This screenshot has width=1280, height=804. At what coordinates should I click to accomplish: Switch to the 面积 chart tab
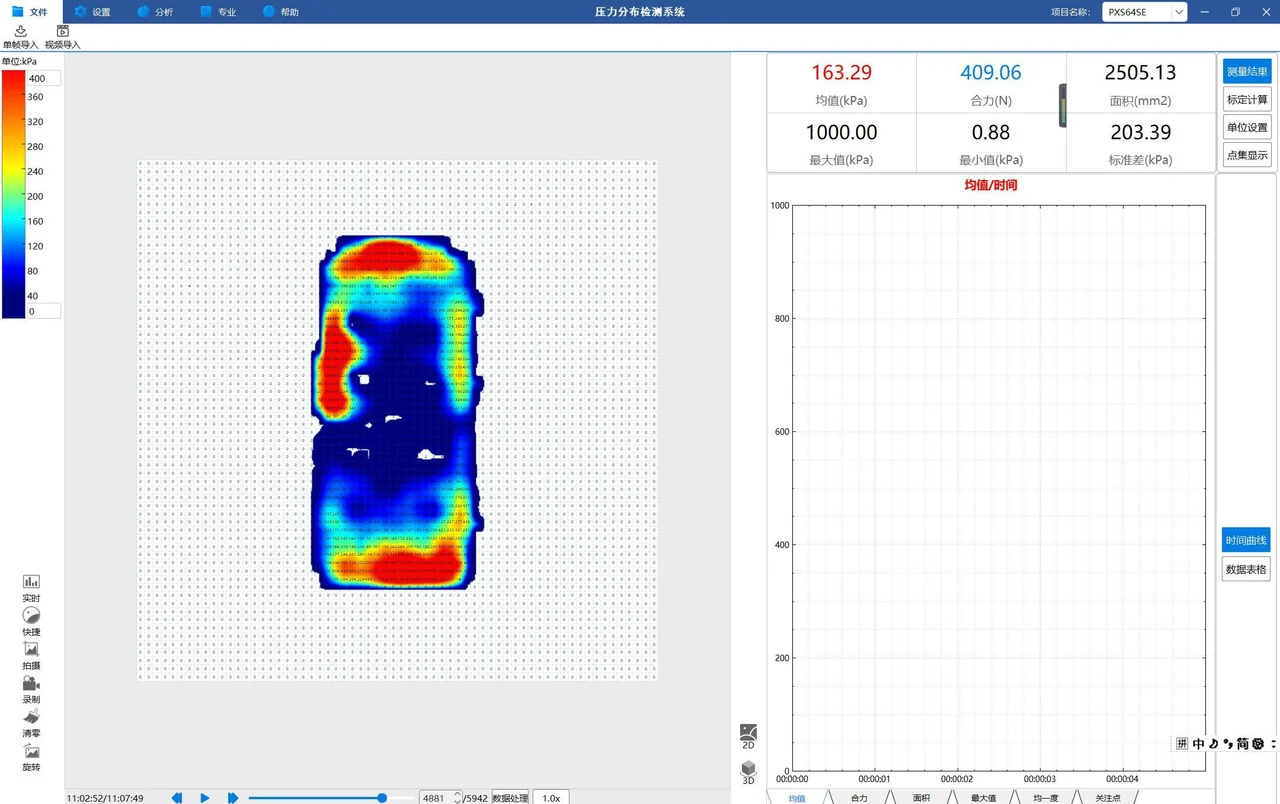pyautogui.click(x=921, y=797)
